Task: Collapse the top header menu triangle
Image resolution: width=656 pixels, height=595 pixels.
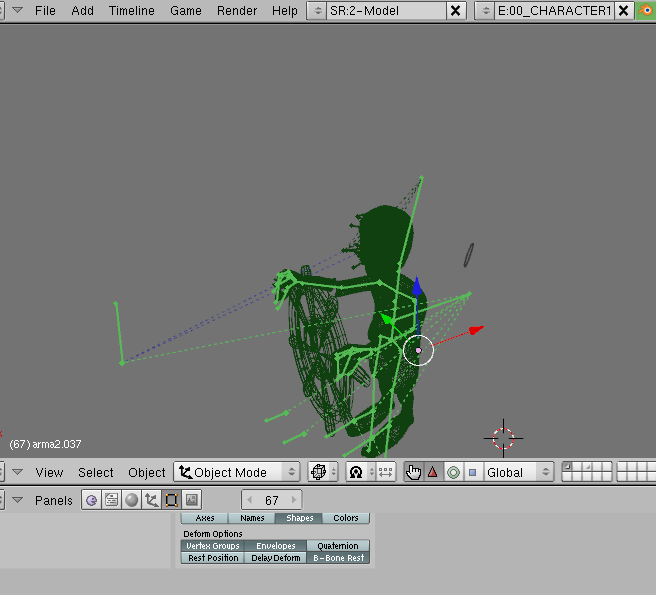Action: (17, 10)
